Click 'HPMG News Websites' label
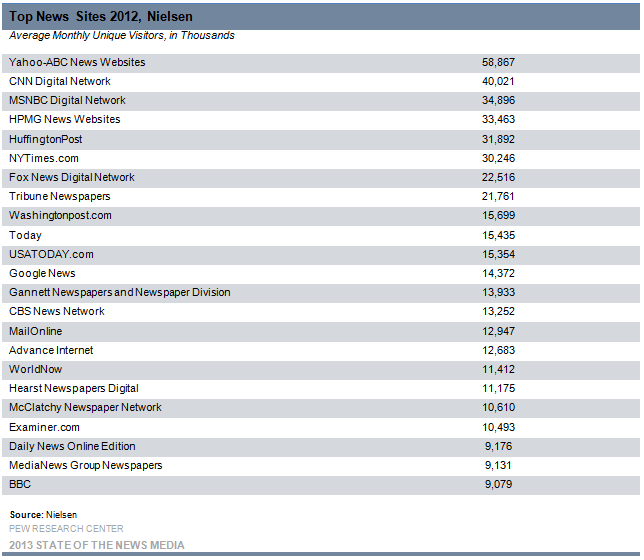This screenshot has width=644, height=560. pyautogui.click(x=64, y=119)
